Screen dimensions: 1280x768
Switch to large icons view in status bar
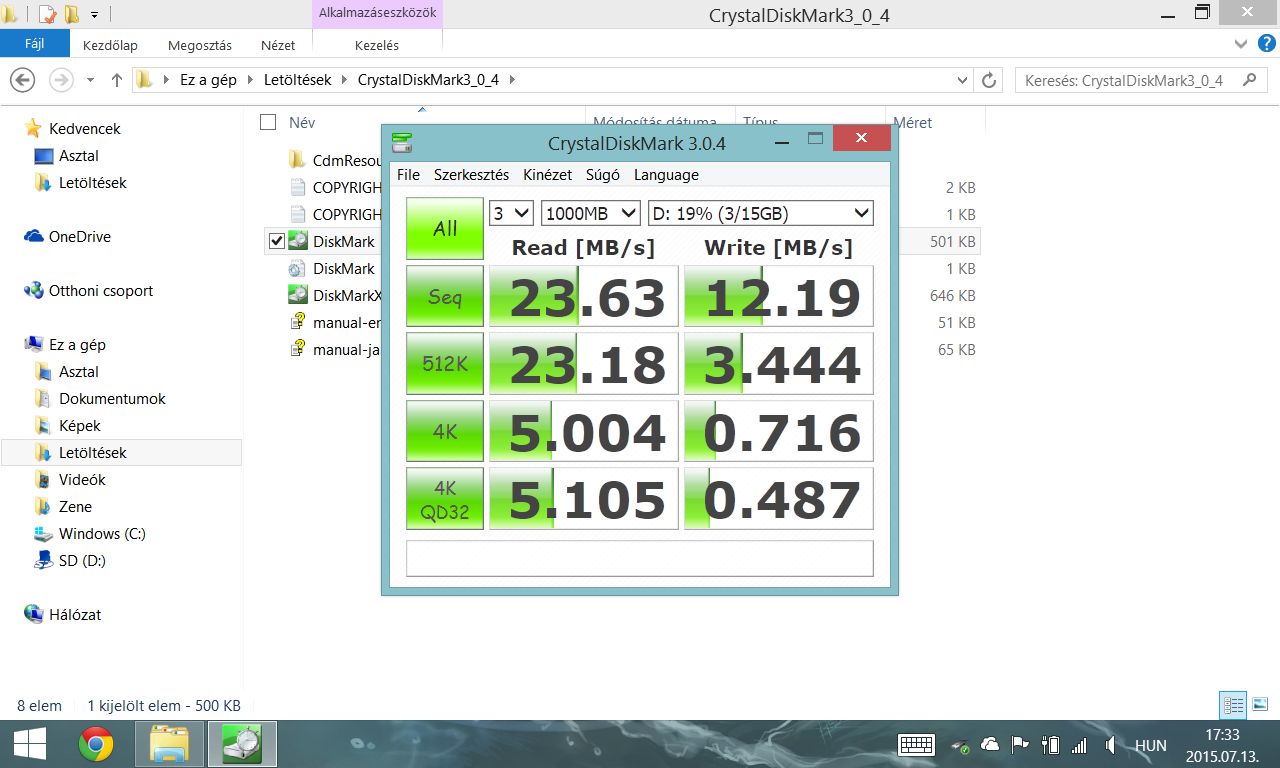pos(1260,705)
